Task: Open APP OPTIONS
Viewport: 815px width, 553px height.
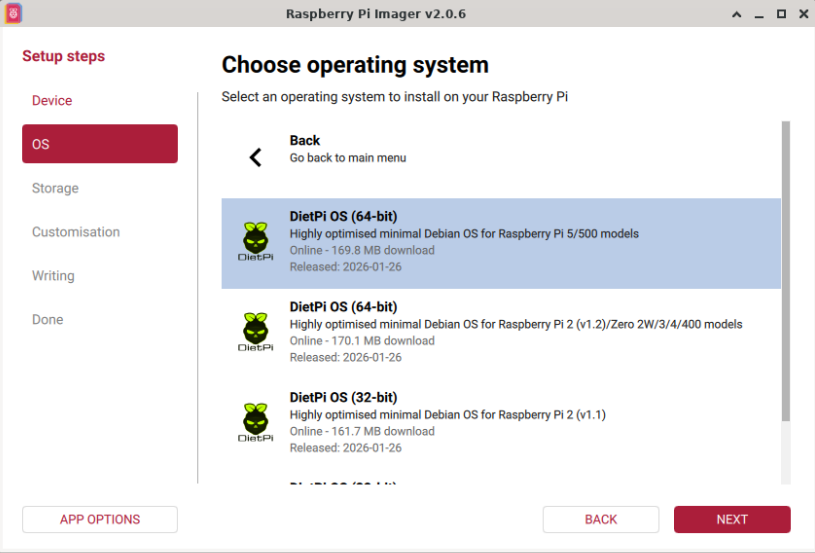Action: (x=100, y=519)
